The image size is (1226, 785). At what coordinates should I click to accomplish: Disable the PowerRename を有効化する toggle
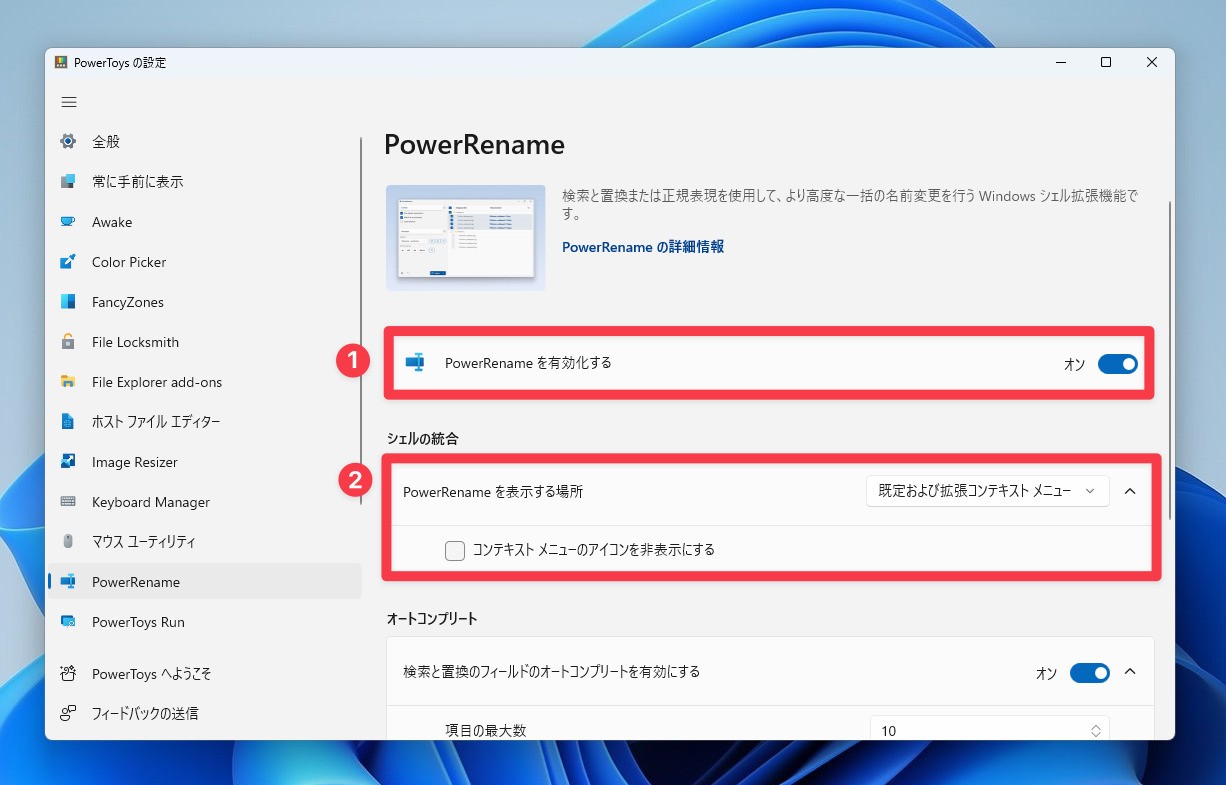click(1117, 363)
